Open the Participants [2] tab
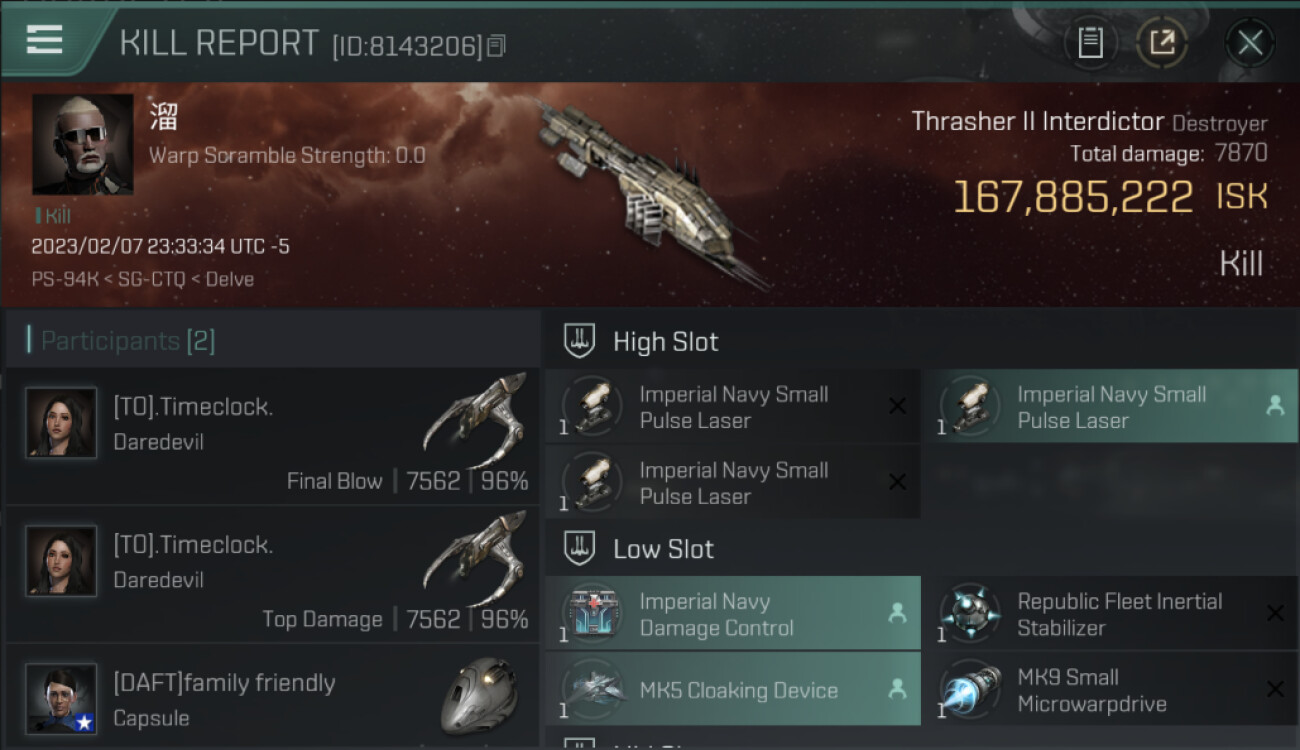This screenshot has width=1300, height=750. (127, 341)
